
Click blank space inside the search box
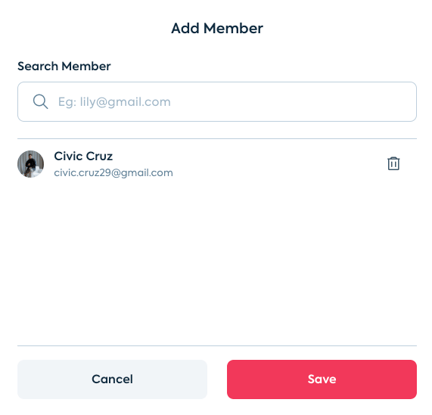click(x=293, y=102)
